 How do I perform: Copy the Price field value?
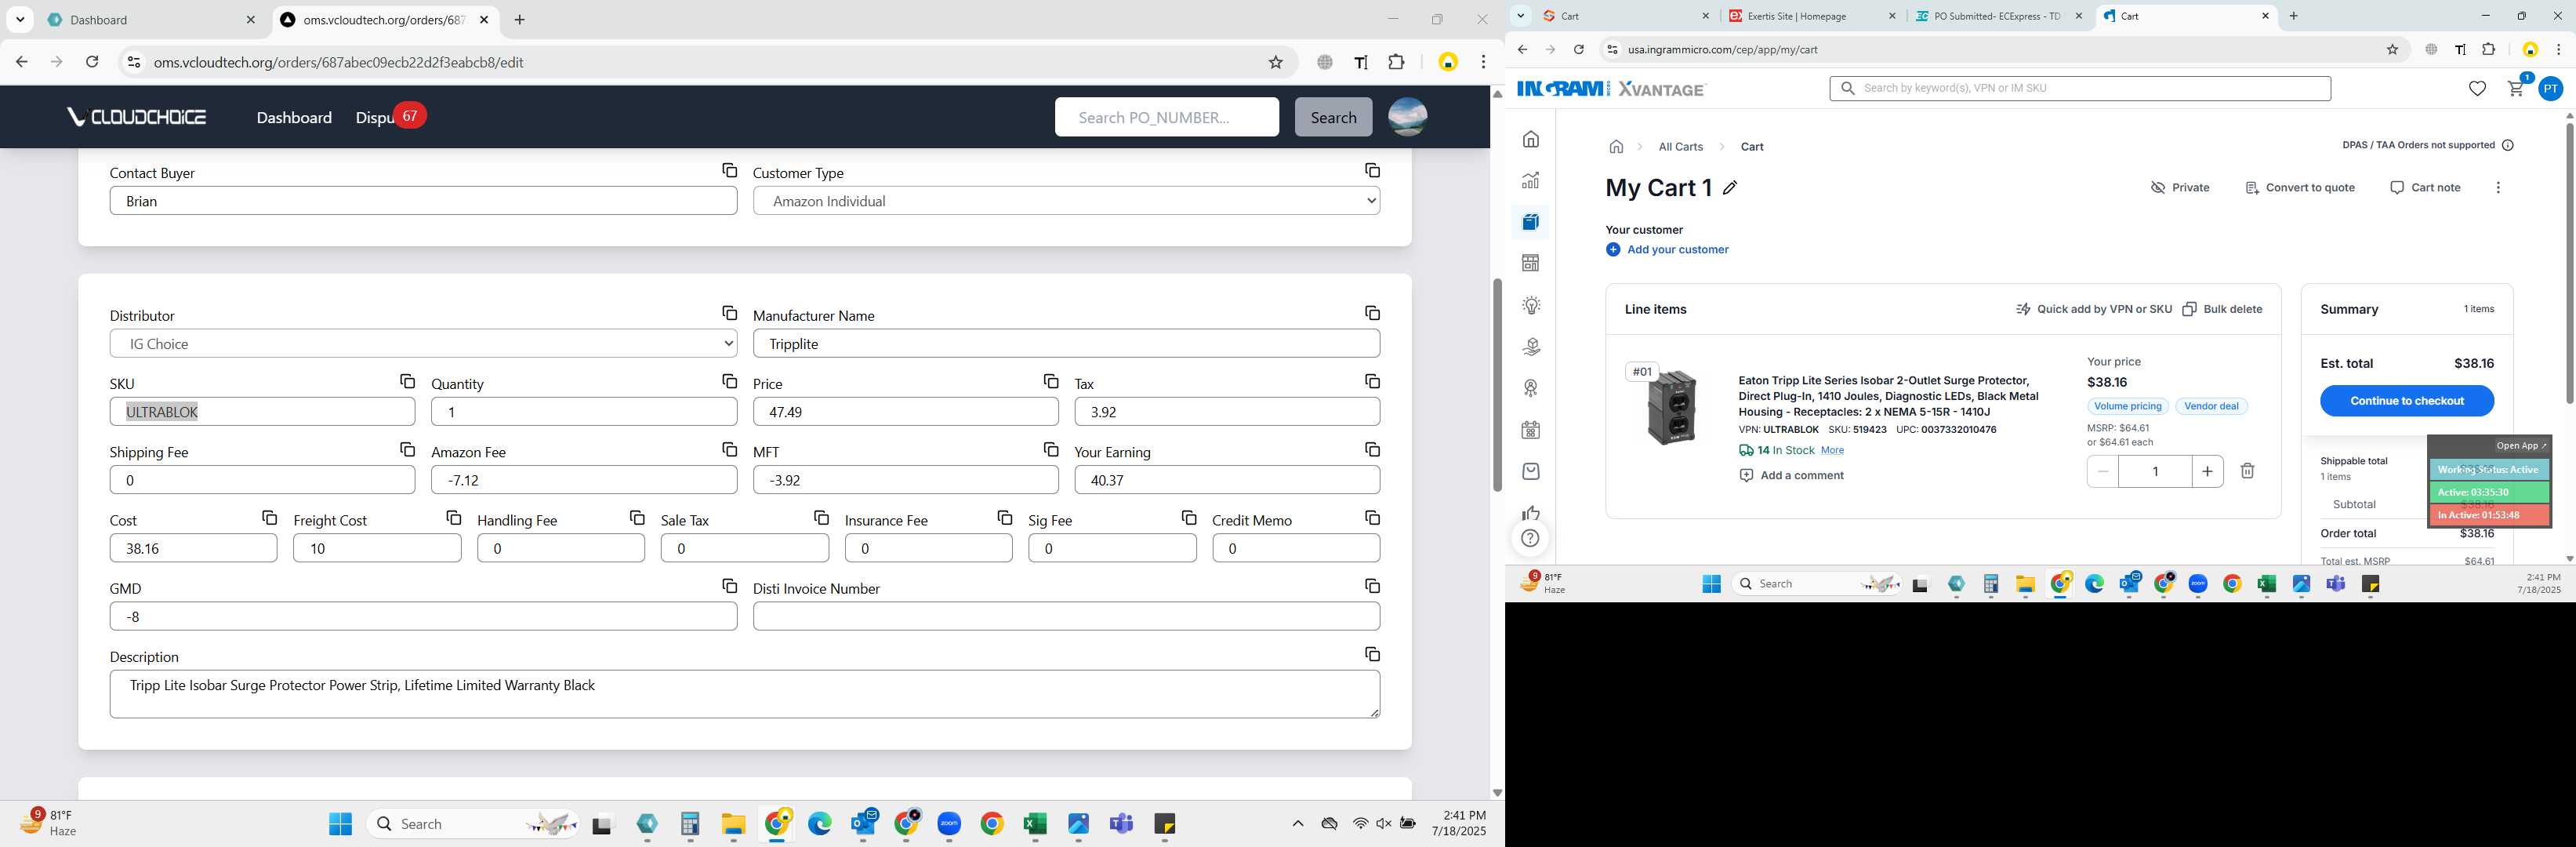(x=1050, y=382)
